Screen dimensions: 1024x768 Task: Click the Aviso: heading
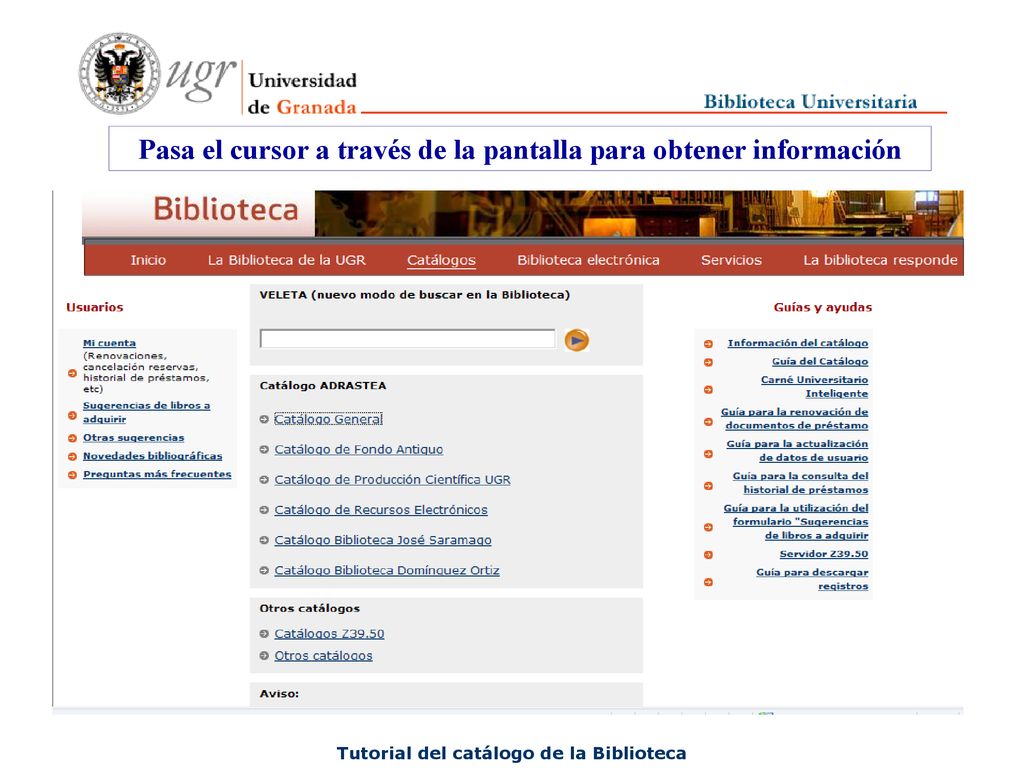(279, 694)
